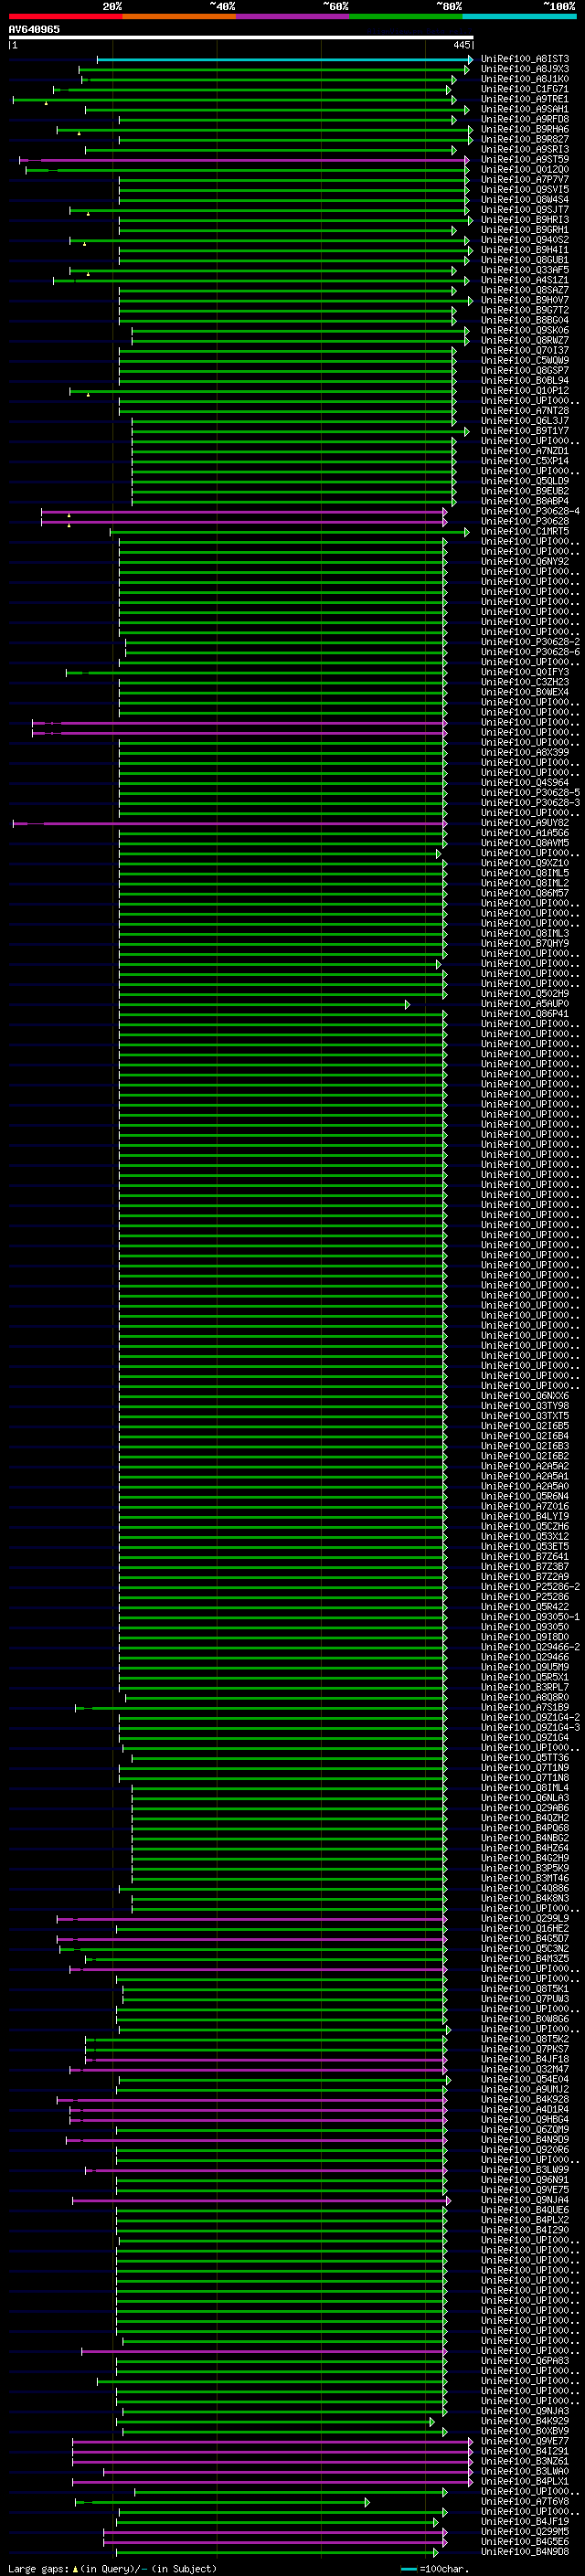The image size is (585, 2576).
Task: Click hit label UniRef100_Q9SK06
Action: pyautogui.click(x=525, y=330)
